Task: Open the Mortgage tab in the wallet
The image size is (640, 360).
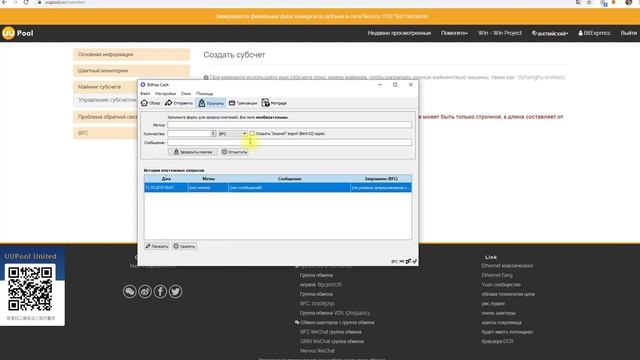Action: pyautogui.click(x=274, y=103)
